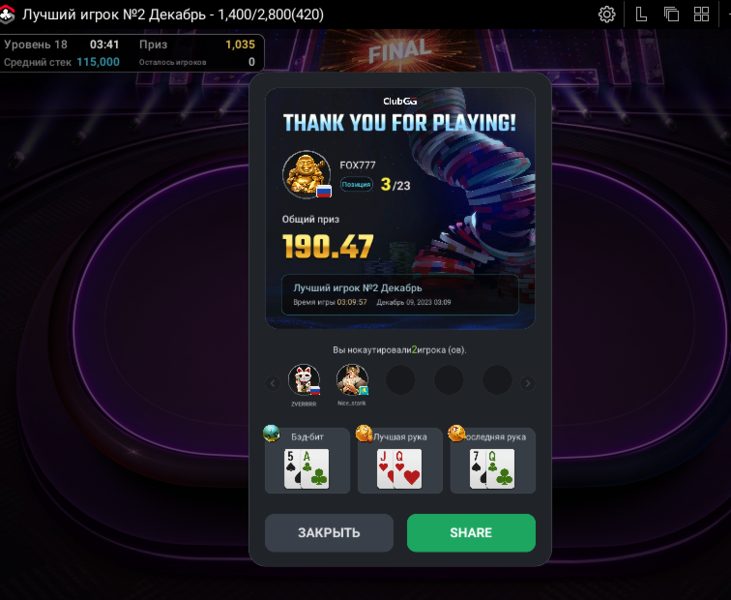This screenshot has height=600, width=731.
Task: Click the Лучшая рука emoji badge
Action: 364,433
